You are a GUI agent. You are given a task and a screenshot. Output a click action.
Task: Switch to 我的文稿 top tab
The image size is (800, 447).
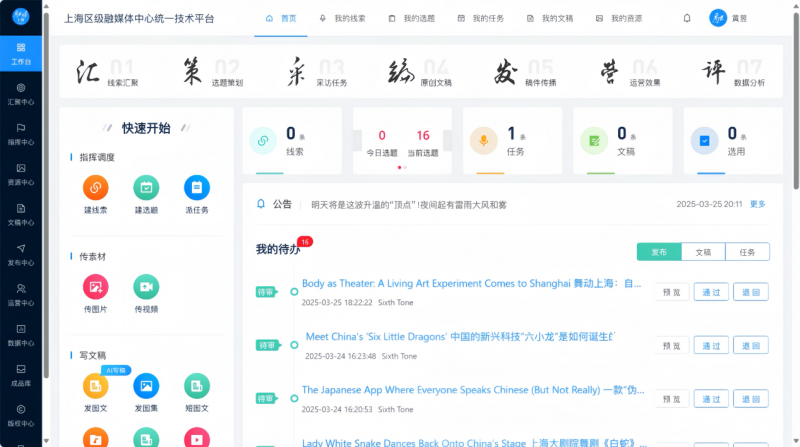[550, 18]
